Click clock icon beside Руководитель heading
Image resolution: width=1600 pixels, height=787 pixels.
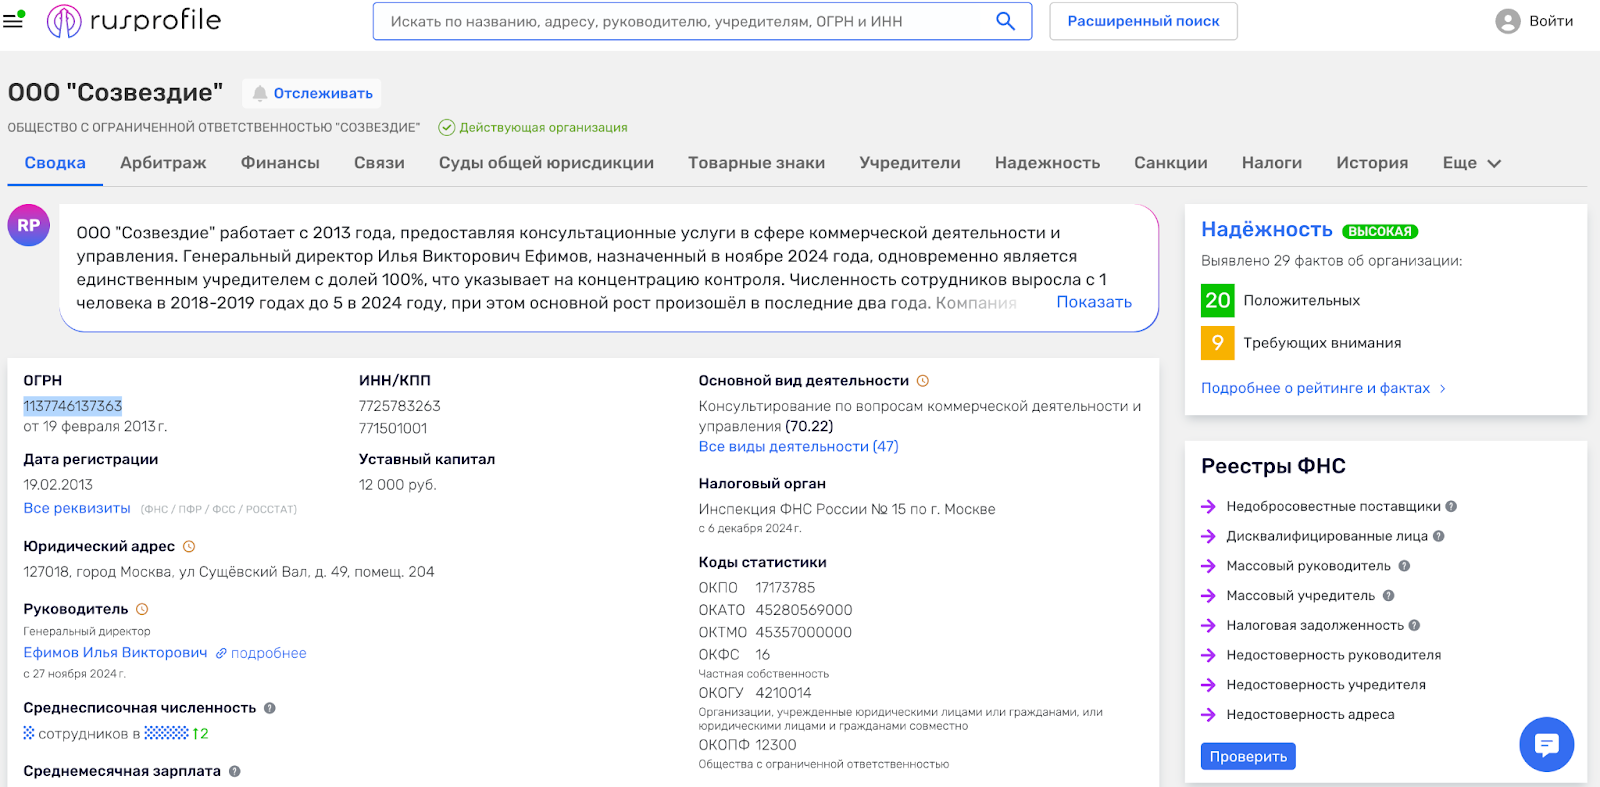(x=142, y=609)
